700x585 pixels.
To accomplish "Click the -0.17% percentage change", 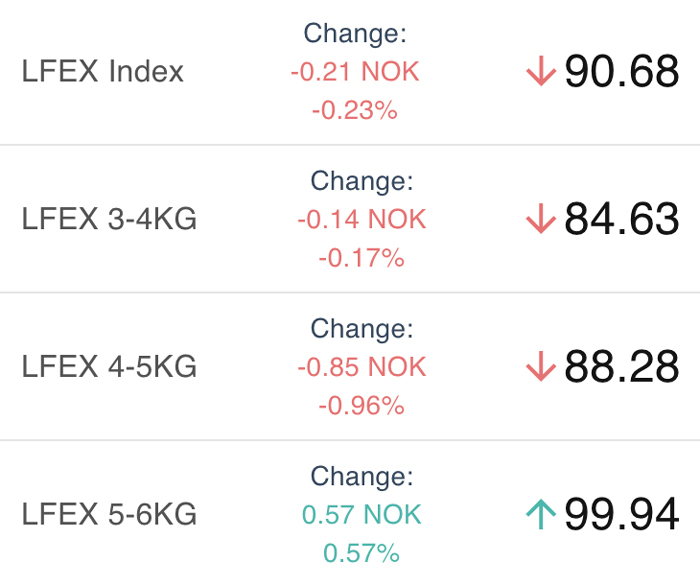I will [361, 258].
